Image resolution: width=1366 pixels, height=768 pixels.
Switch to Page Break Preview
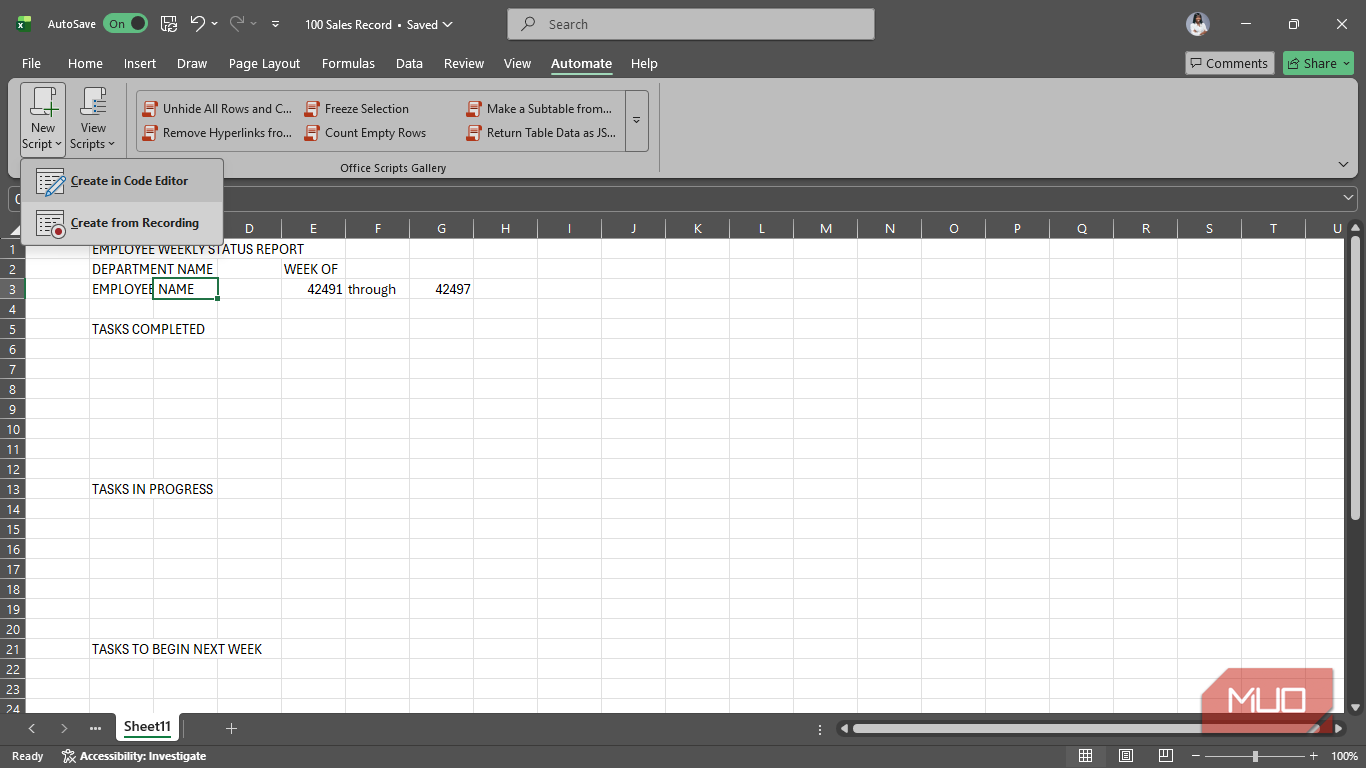coord(1166,756)
